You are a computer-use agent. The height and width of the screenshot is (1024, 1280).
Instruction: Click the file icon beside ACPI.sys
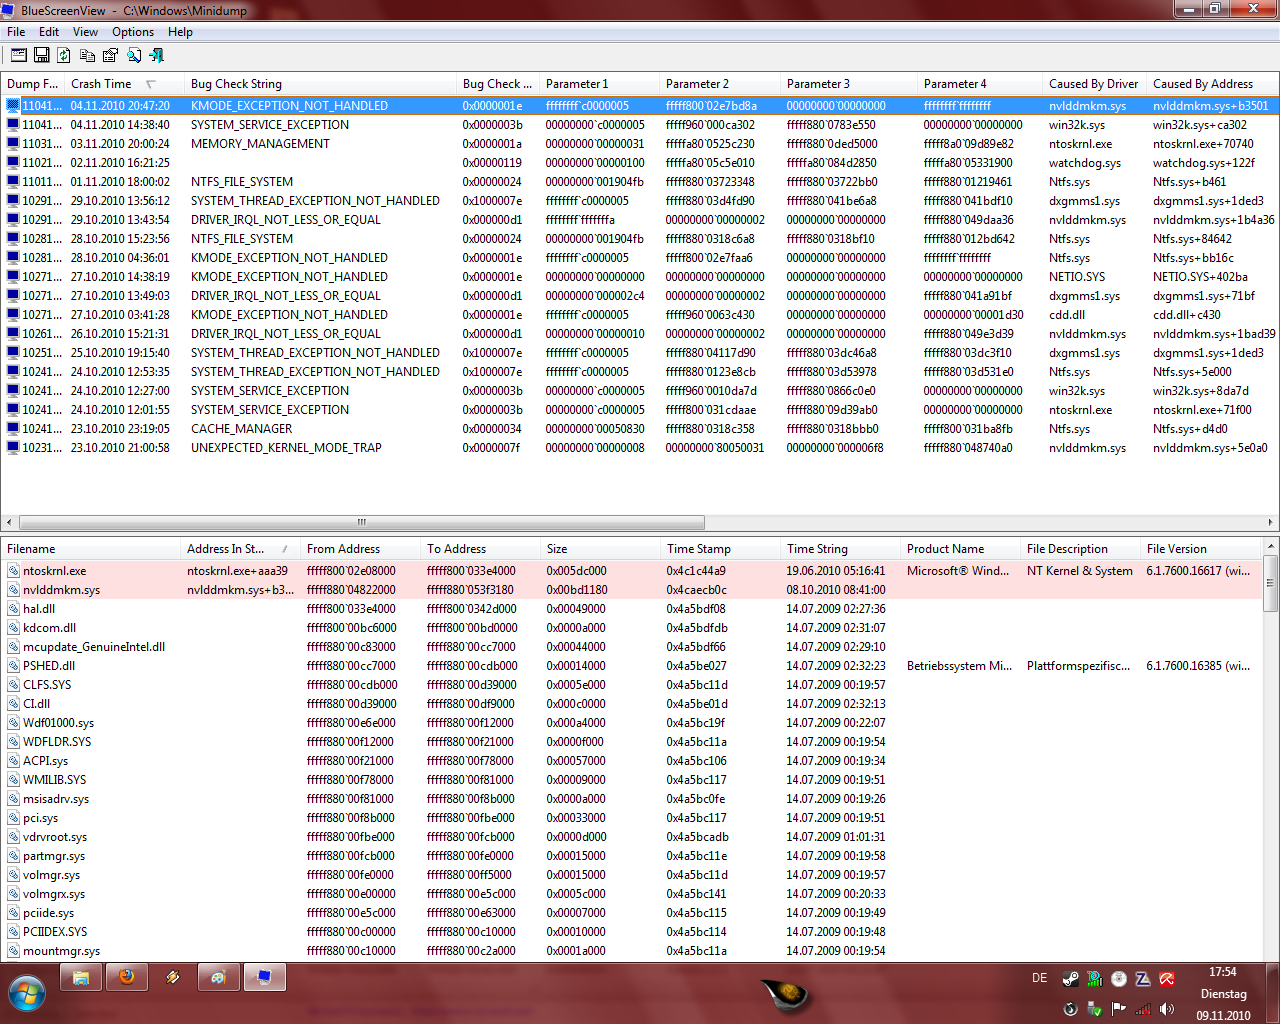pos(13,760)
